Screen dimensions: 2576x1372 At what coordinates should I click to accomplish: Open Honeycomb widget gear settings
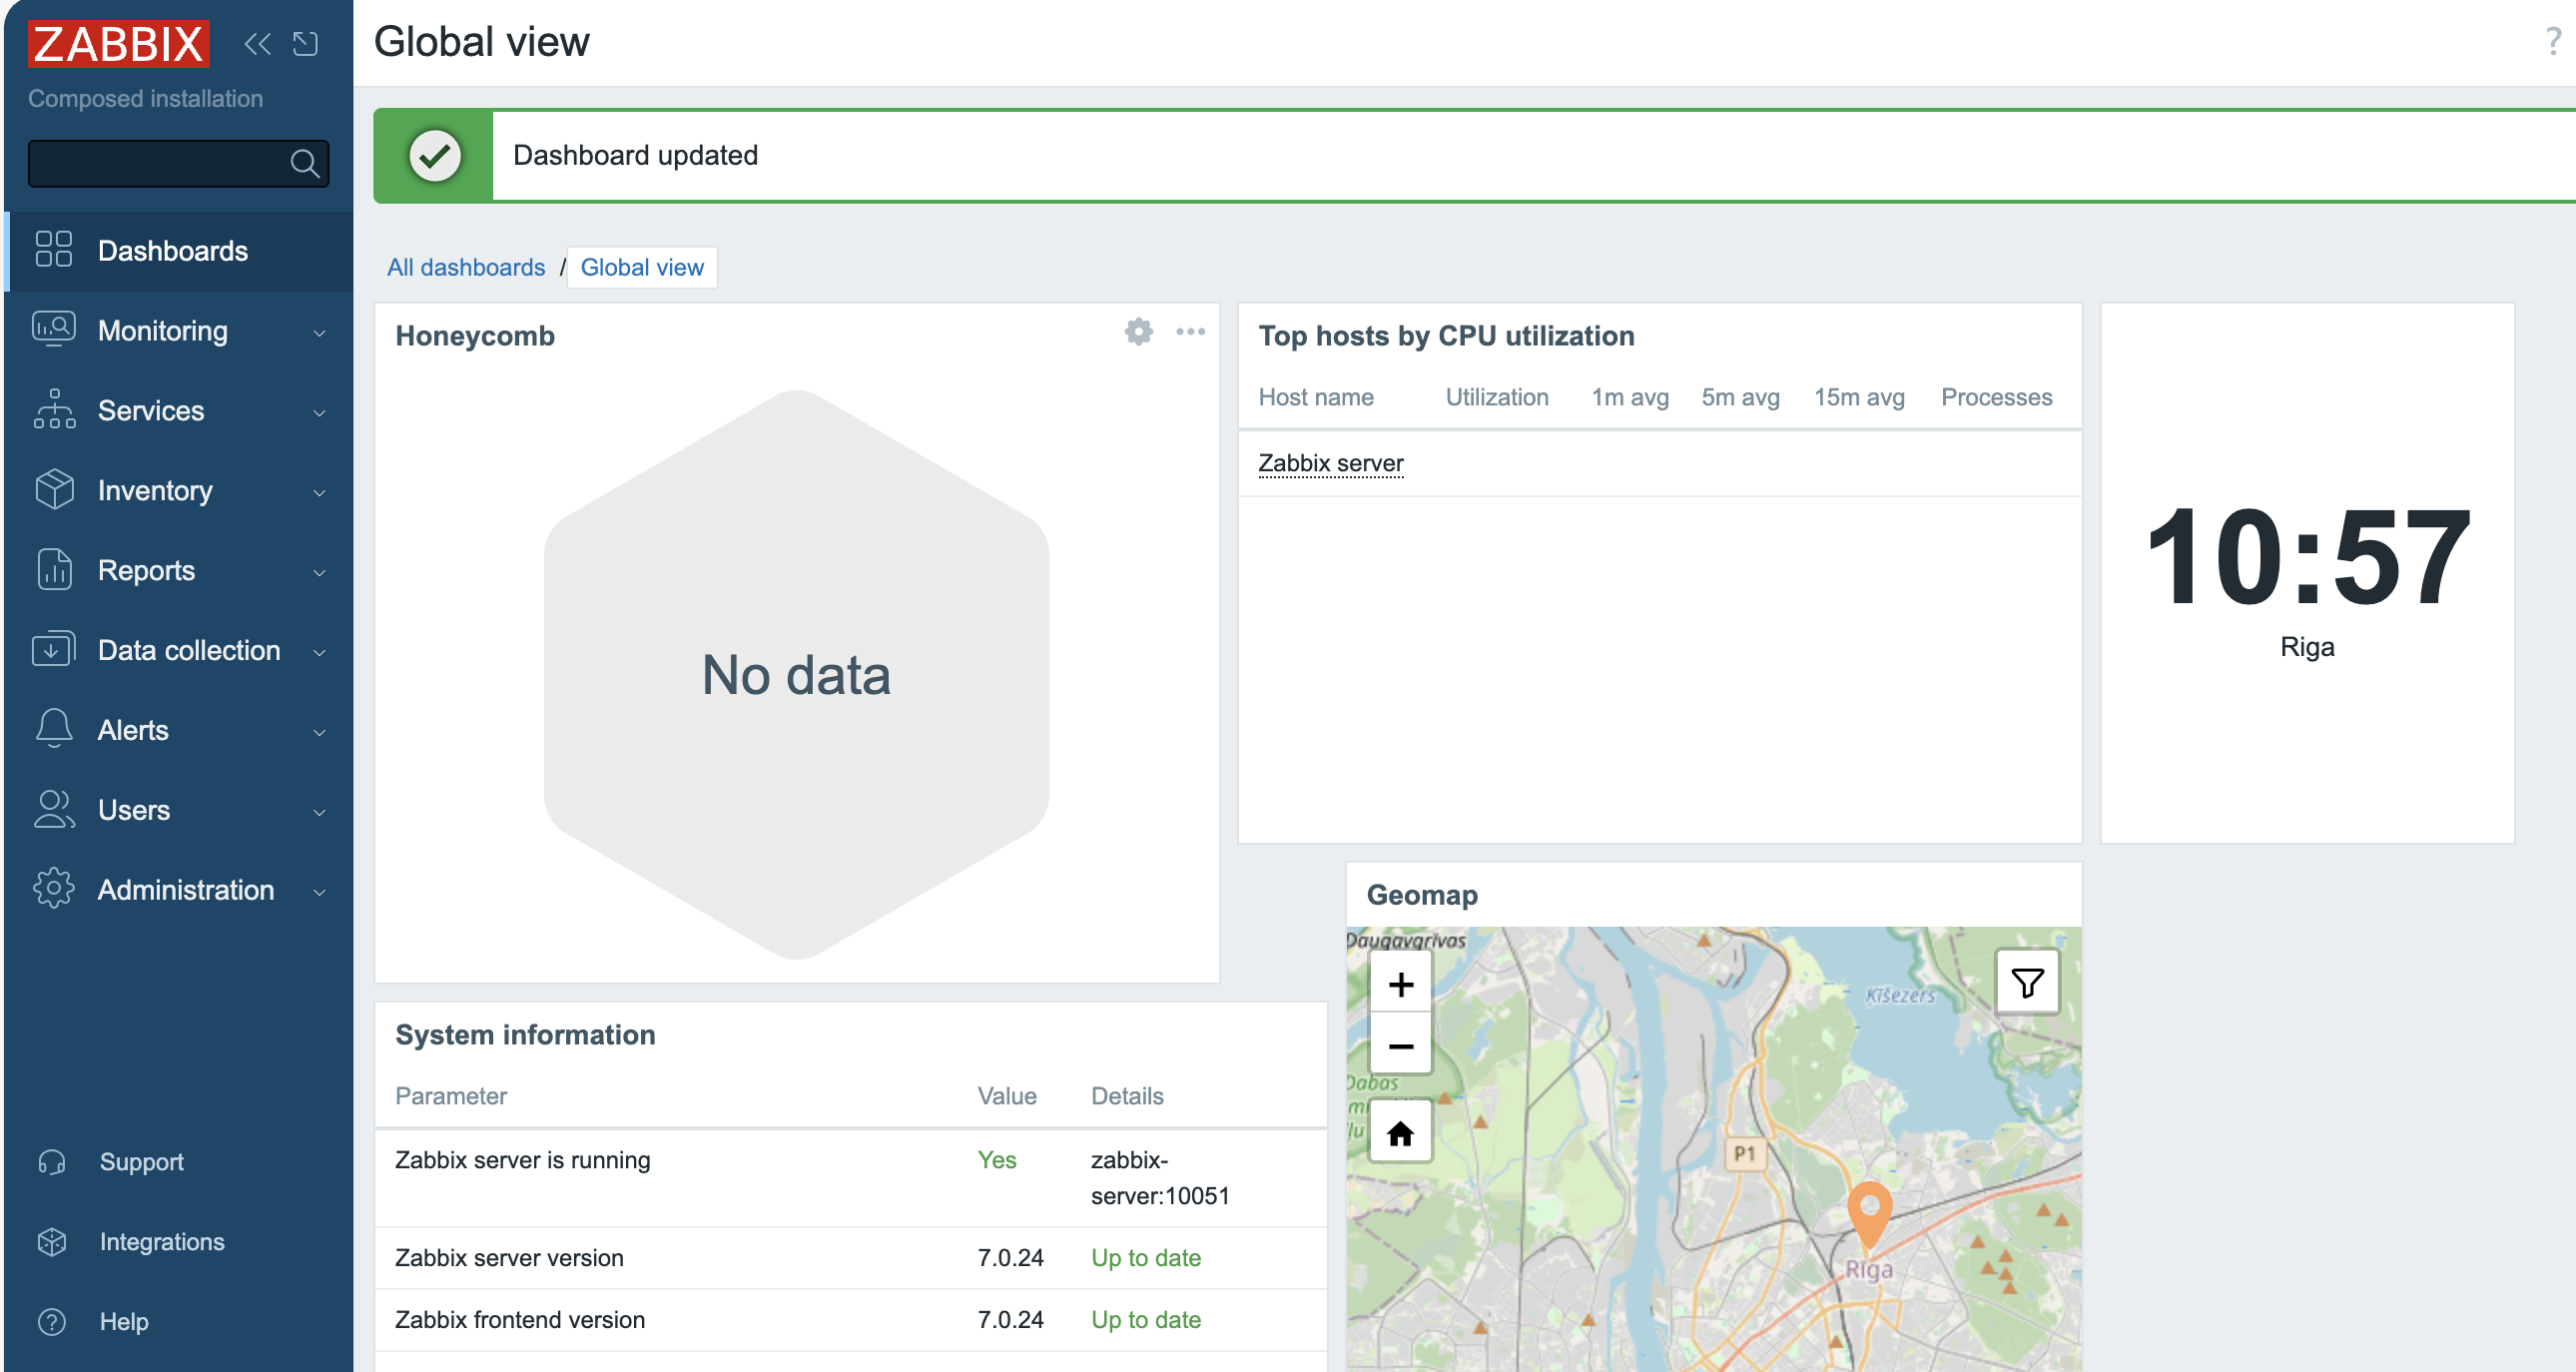click(x=1138, y=331)
